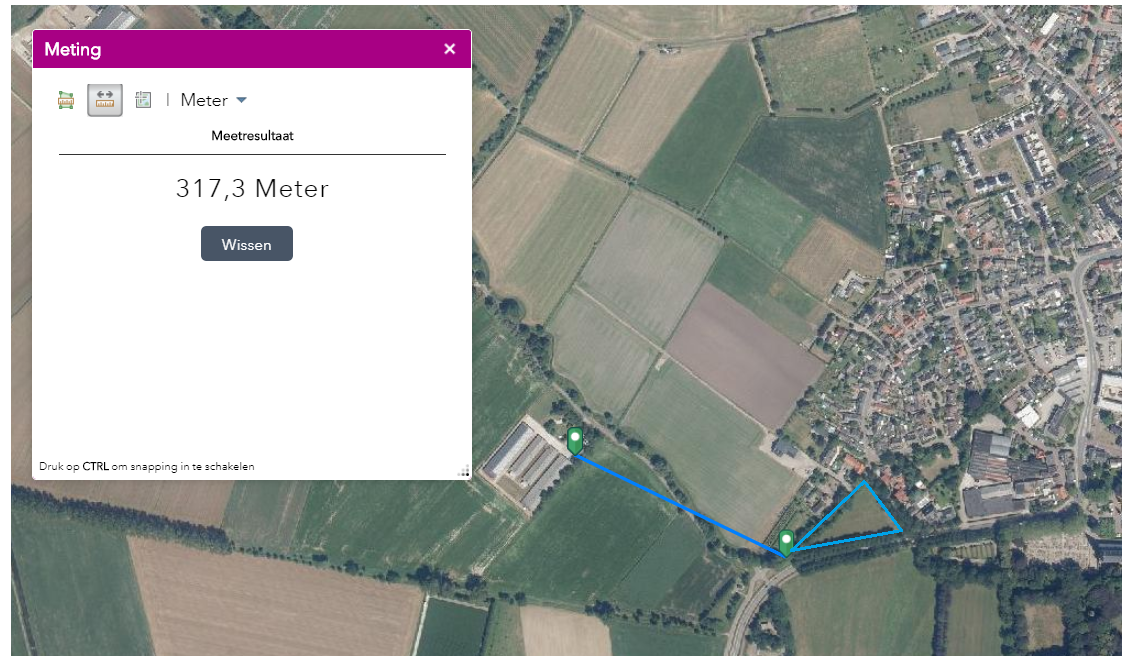Click the 317,3 Meter result text
The height and width of the screenshot is (665, 1129).
(x=252, y=189)
